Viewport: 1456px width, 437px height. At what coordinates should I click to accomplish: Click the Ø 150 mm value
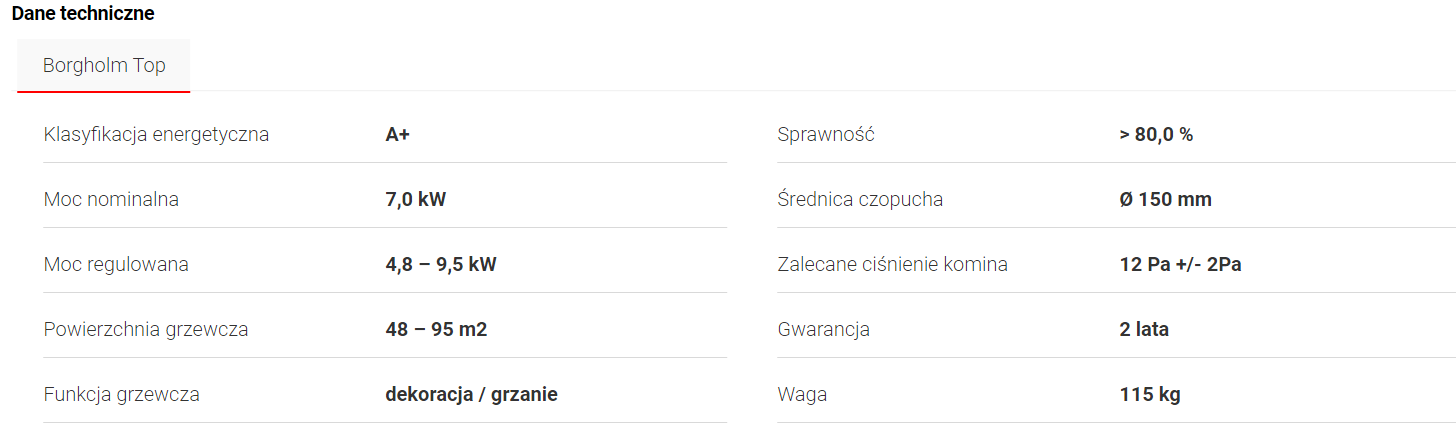pyautogui.click(x=1165, y=199)
